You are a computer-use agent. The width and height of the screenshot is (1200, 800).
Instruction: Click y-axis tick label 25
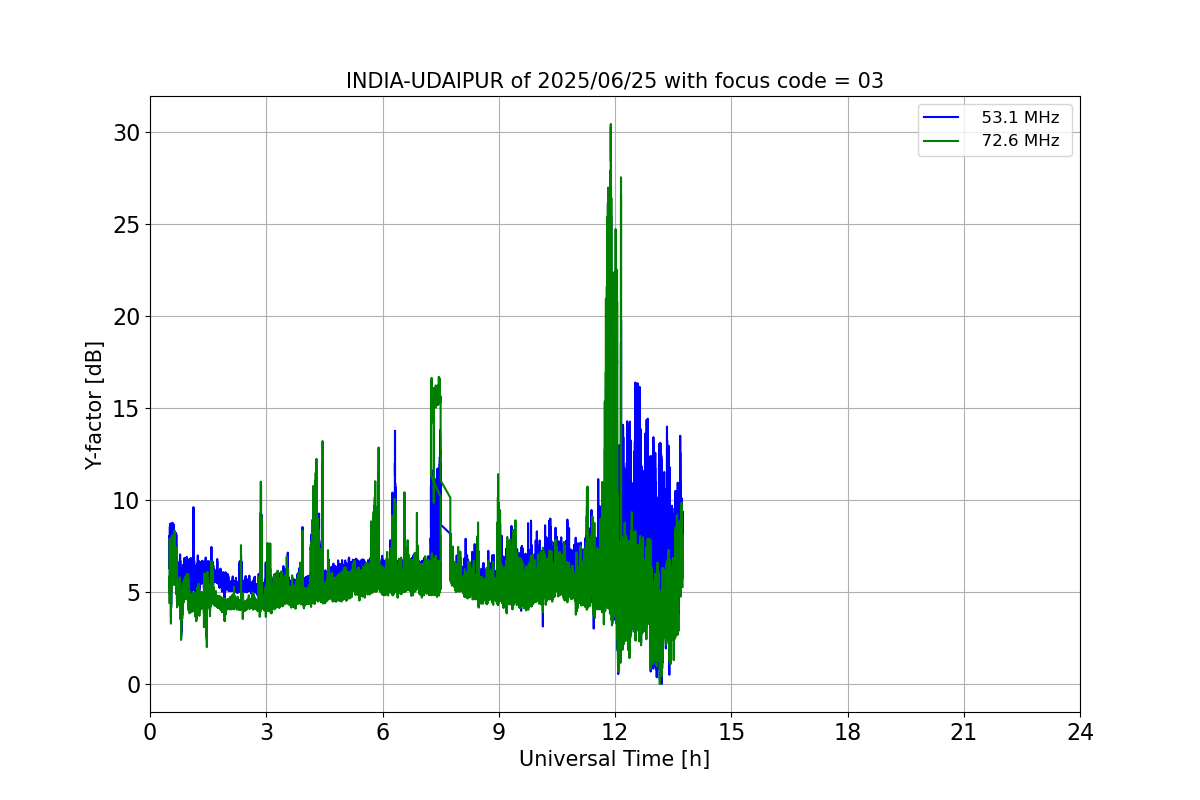tap(126, 225)
